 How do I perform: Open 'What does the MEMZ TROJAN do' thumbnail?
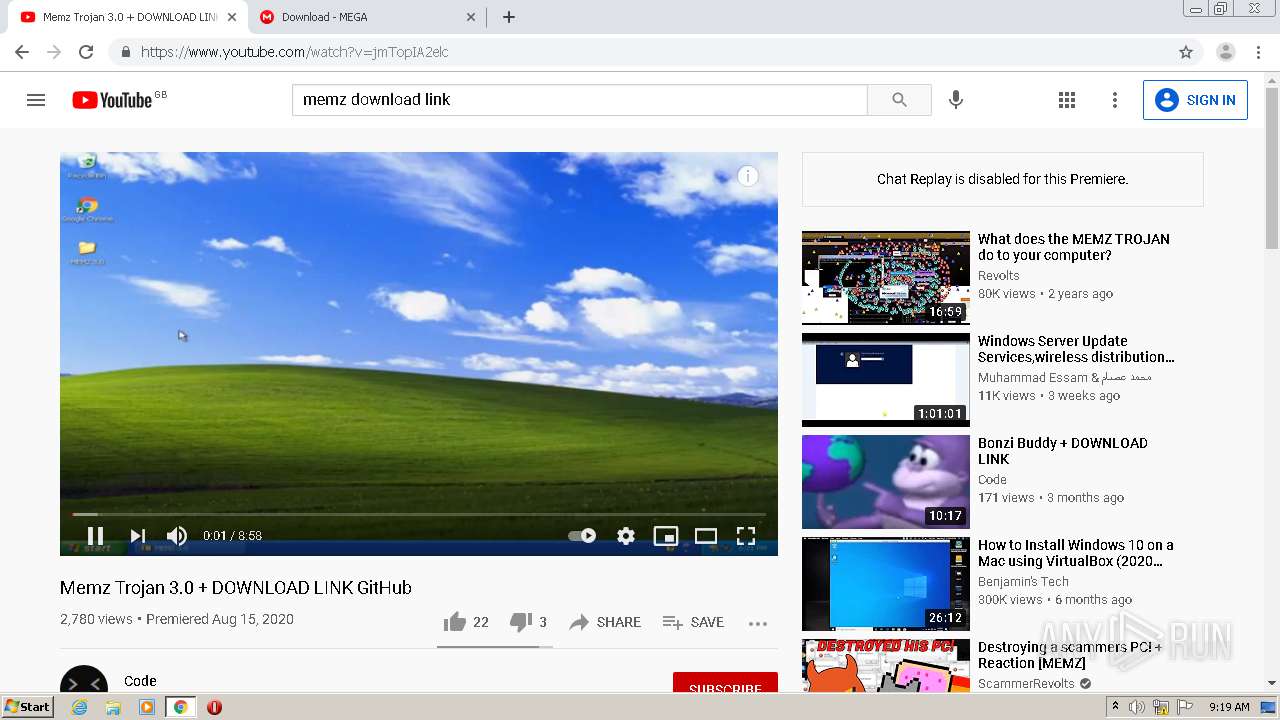pyautogui.click(x=886, y=278)
